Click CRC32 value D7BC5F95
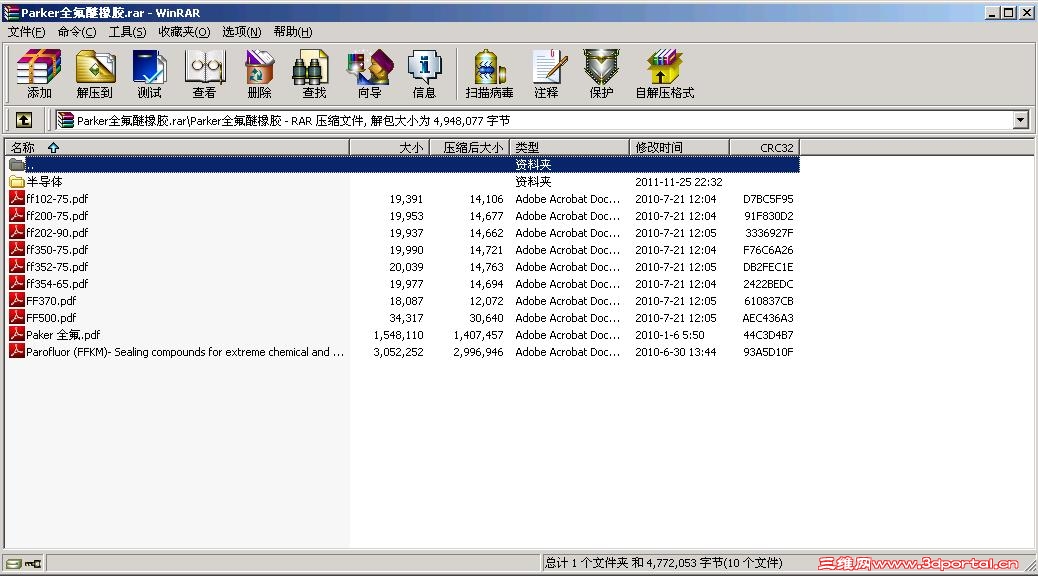 [x=768, y=199]
